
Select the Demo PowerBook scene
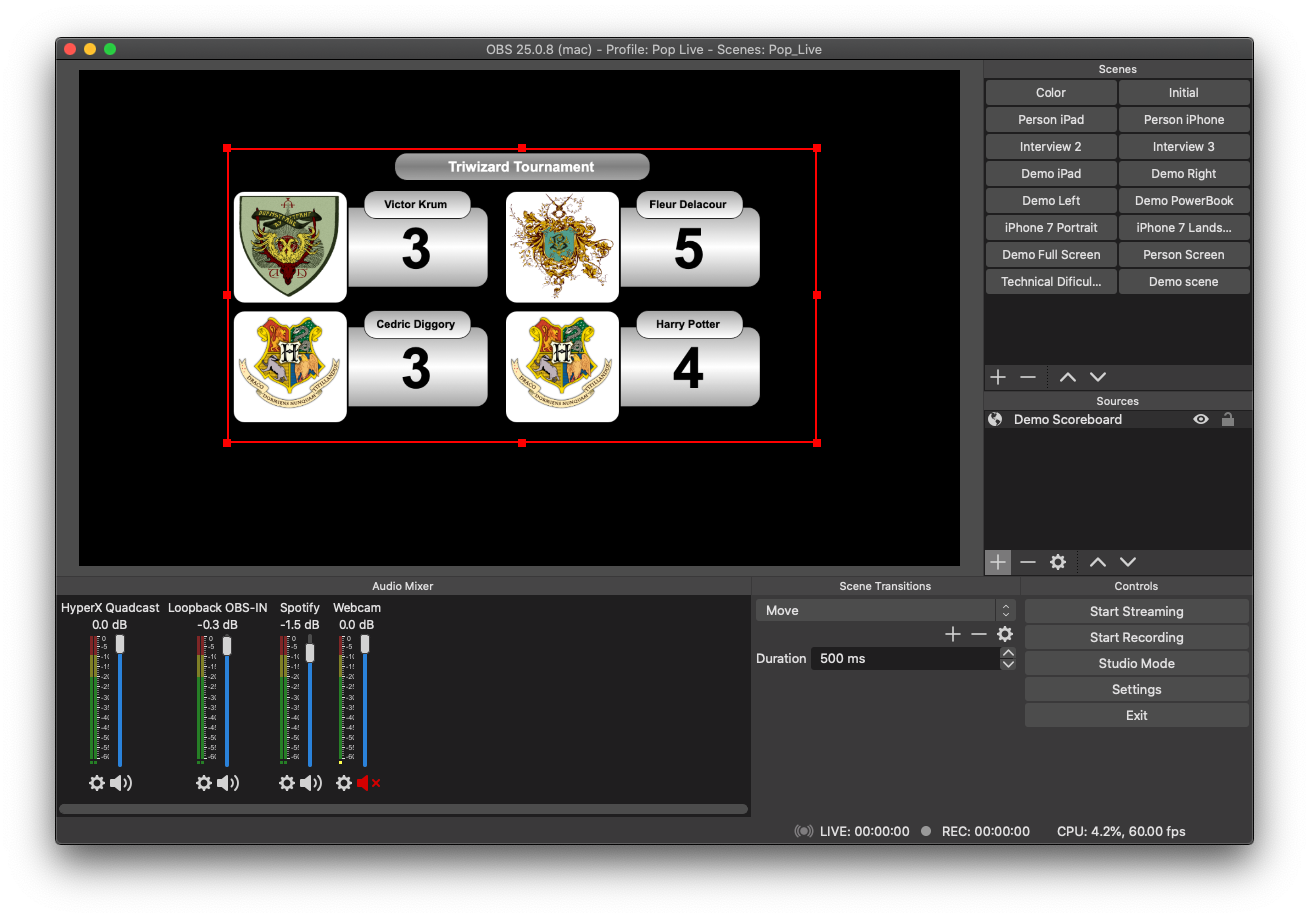pyautogui.click(x=1184, y=201)
